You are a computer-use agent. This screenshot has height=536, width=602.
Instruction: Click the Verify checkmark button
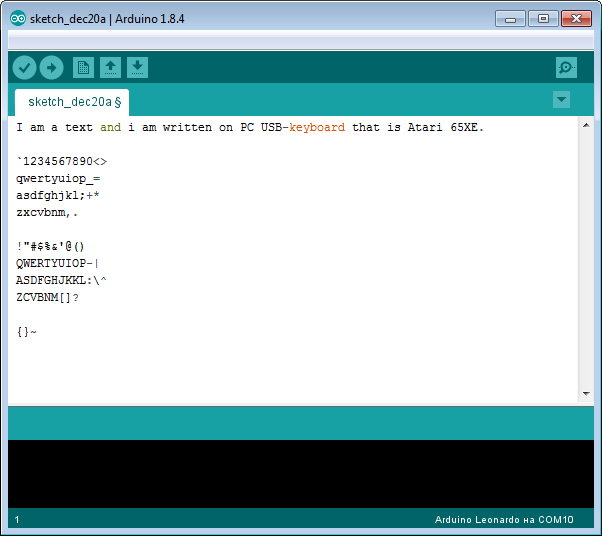25,67
